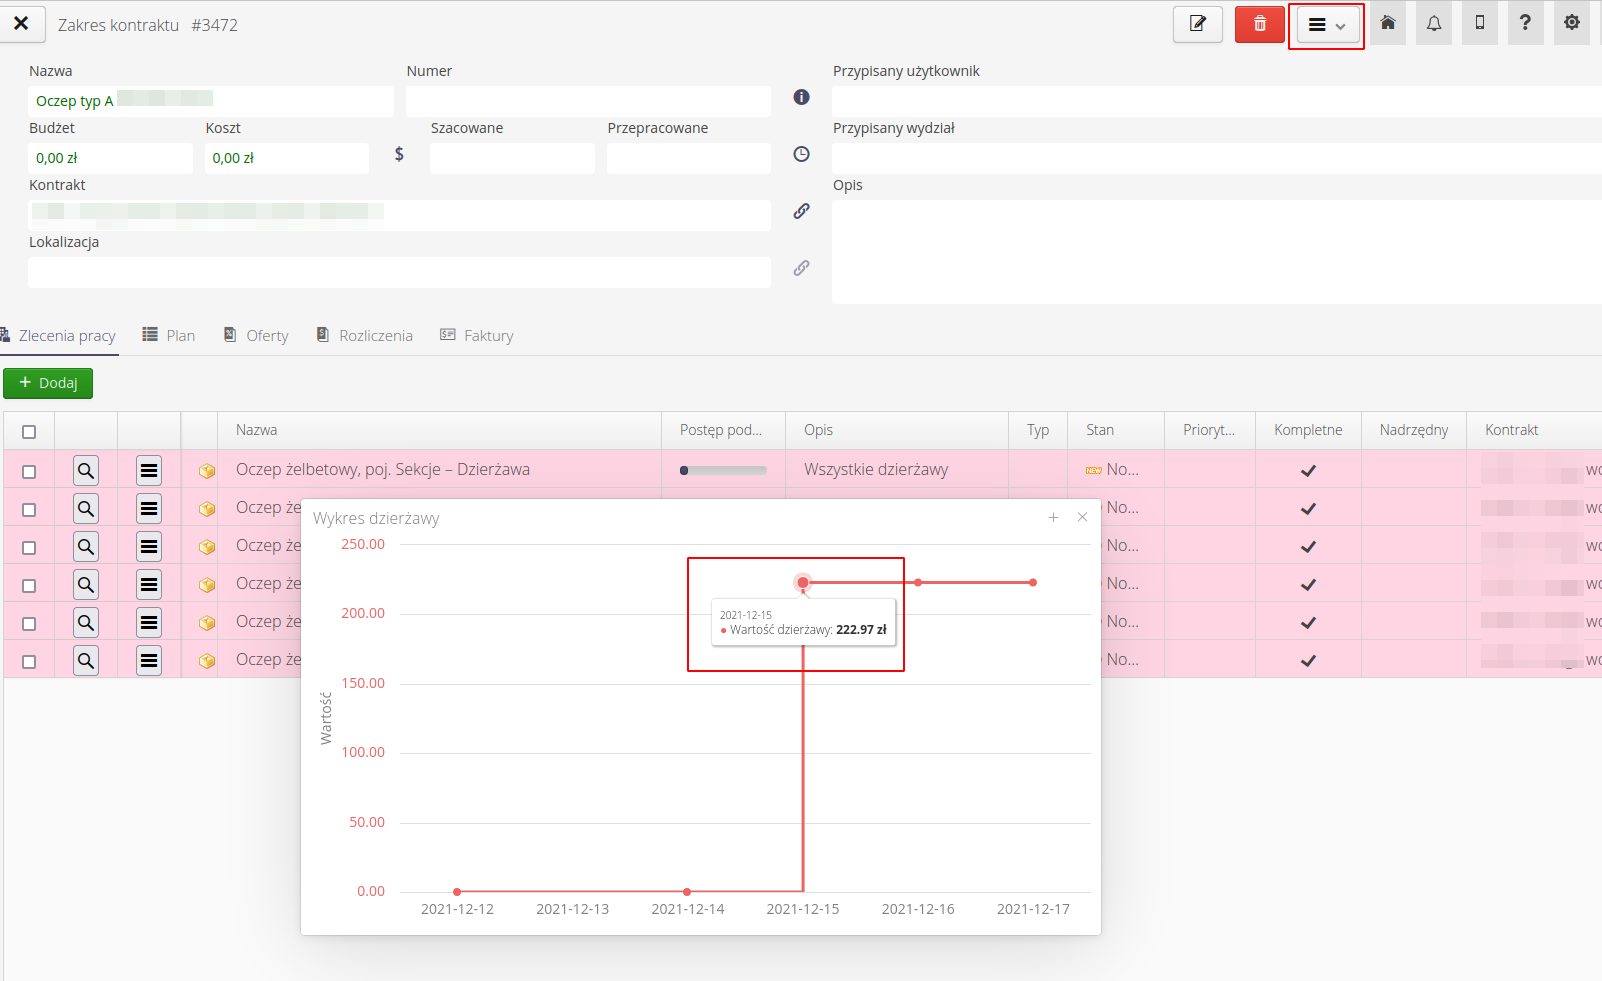Screen dimensions: 1602x981
Task: Open the row menu for first work order
Action: 149,471
